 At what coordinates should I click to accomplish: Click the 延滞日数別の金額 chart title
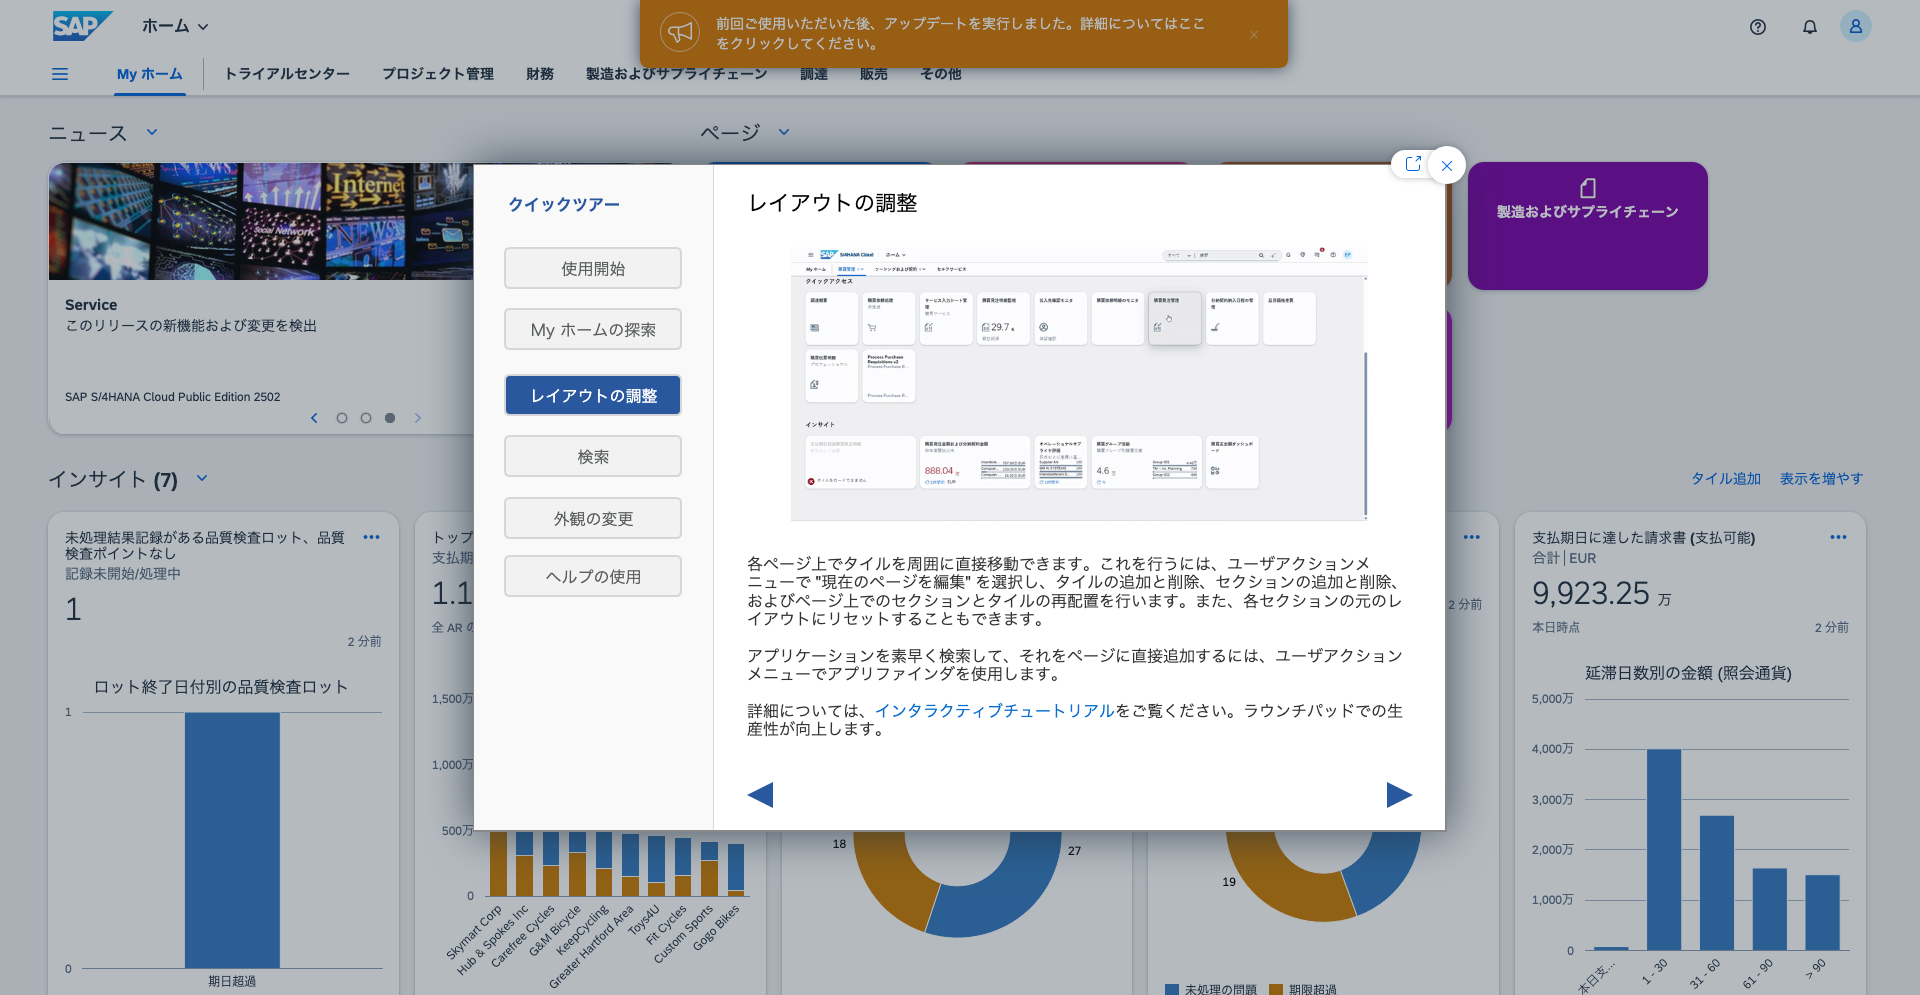click(1689, 673)
